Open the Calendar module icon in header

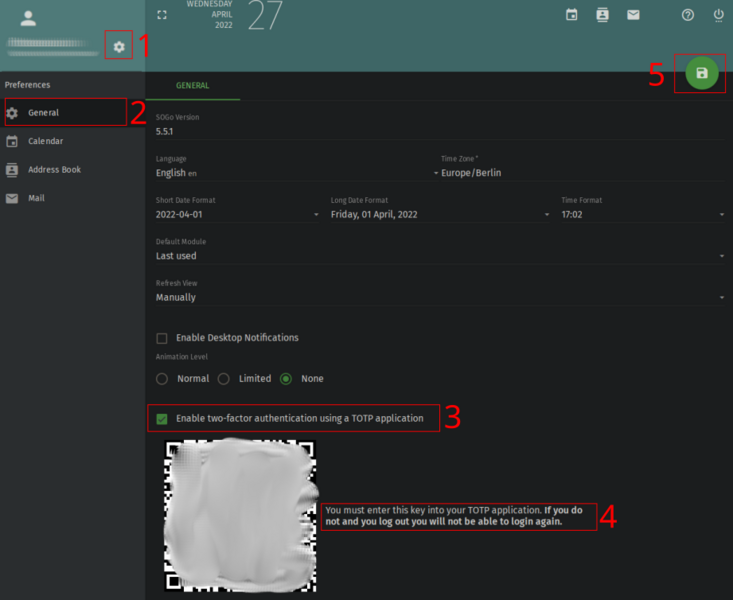click(571, 15)
